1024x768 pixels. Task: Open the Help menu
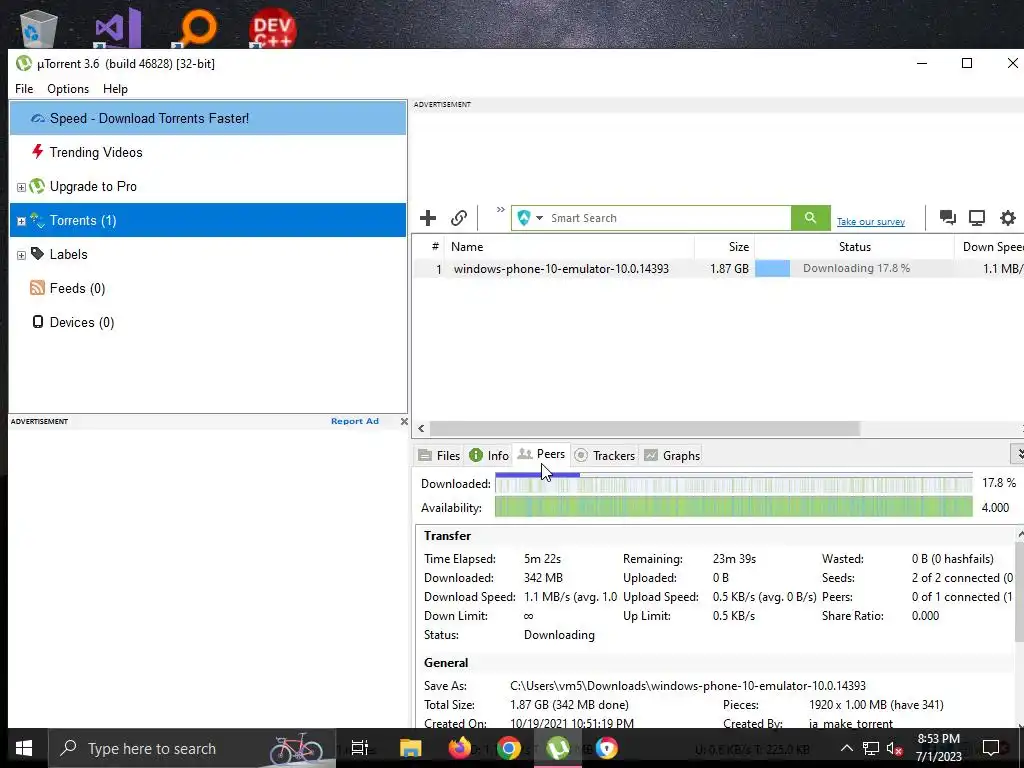[x=115, y=89]
